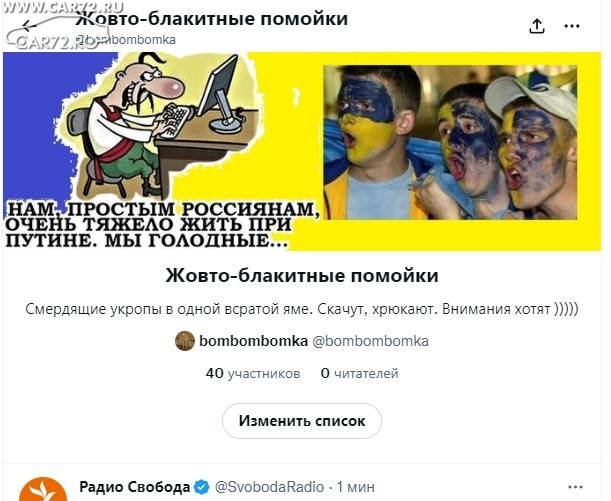This screenshot has height=501, width=611.
Task: Click the page header title Жовто-блакитные помойки
Action: (212, 19)
